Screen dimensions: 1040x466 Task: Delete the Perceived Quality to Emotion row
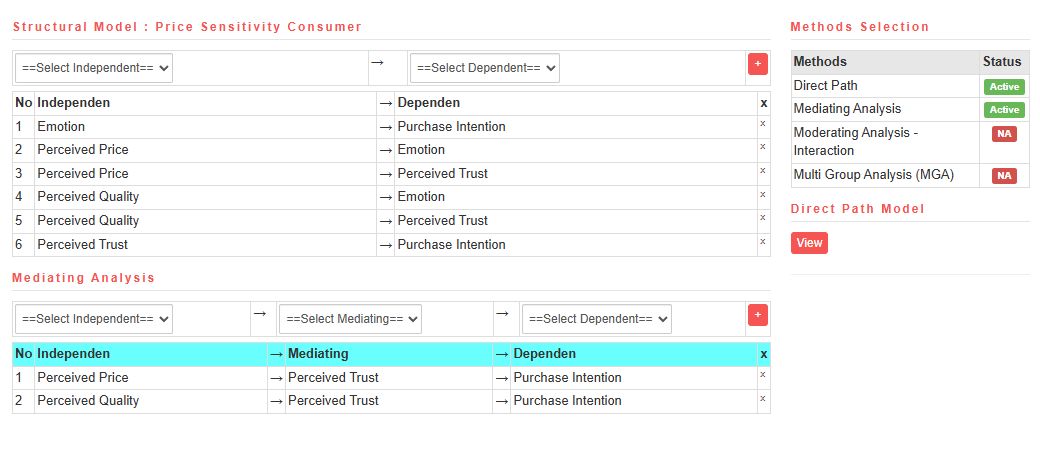(x=763, y=194)
